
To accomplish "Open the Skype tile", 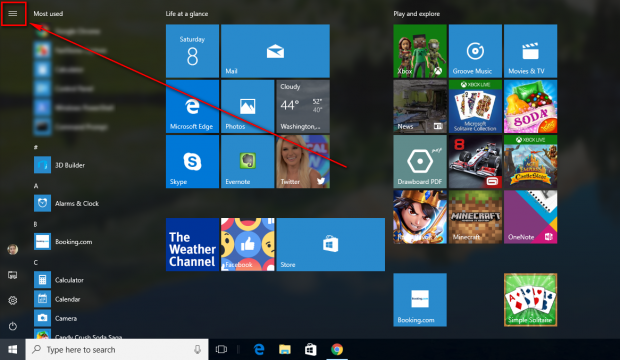I will point(192,161).
